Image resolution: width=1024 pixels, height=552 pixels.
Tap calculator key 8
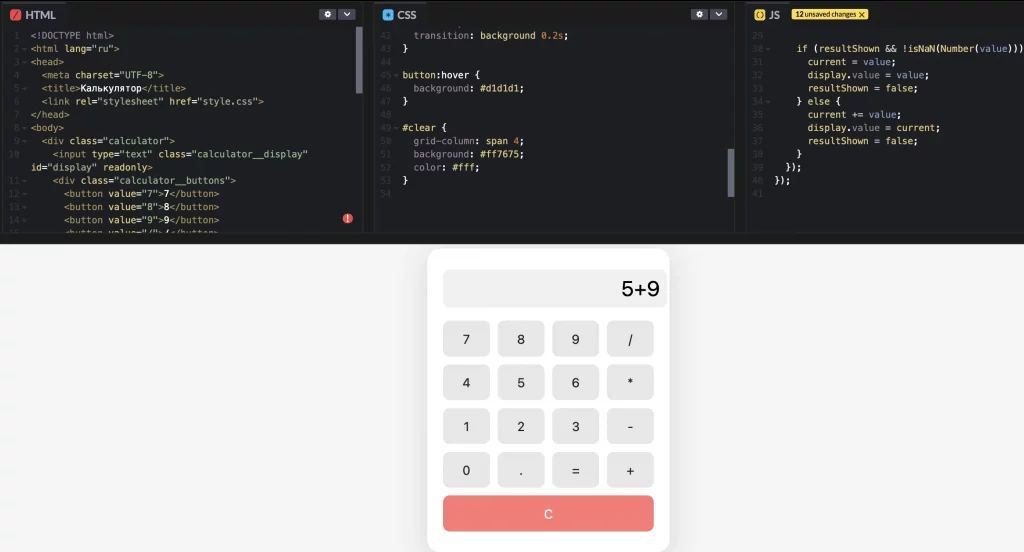tap(520, 339)
